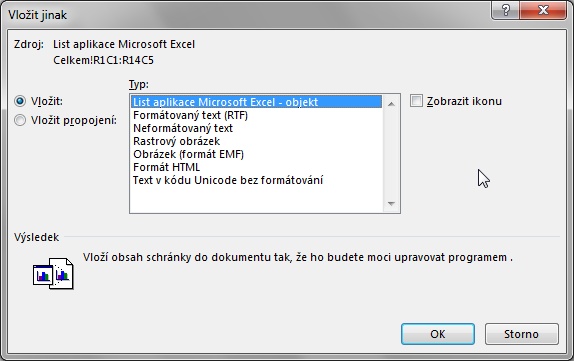Select the Vložit propojení radio button
This screenshot has width=574, height=361.
point(20,120)
